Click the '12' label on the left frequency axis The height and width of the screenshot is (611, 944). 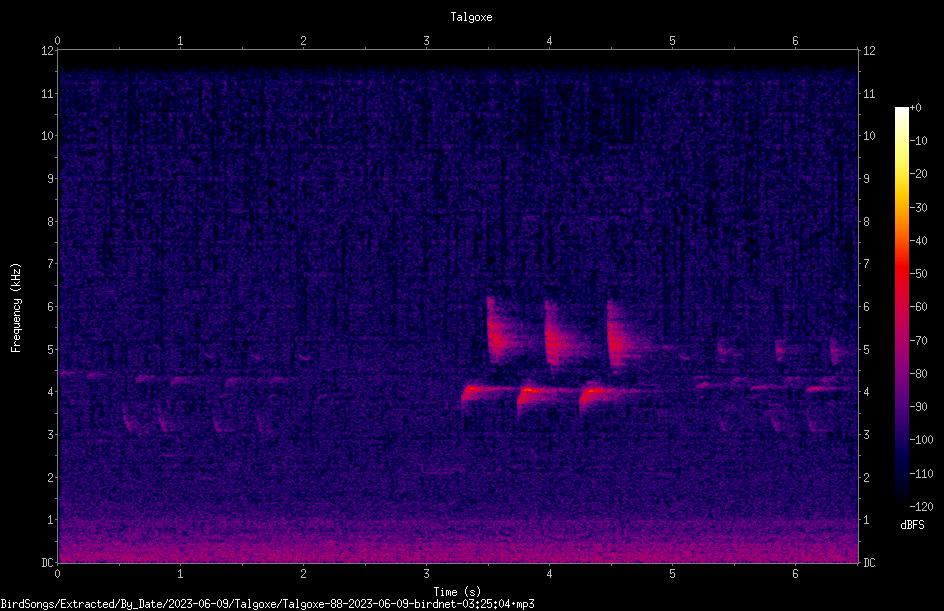point(47,51)
